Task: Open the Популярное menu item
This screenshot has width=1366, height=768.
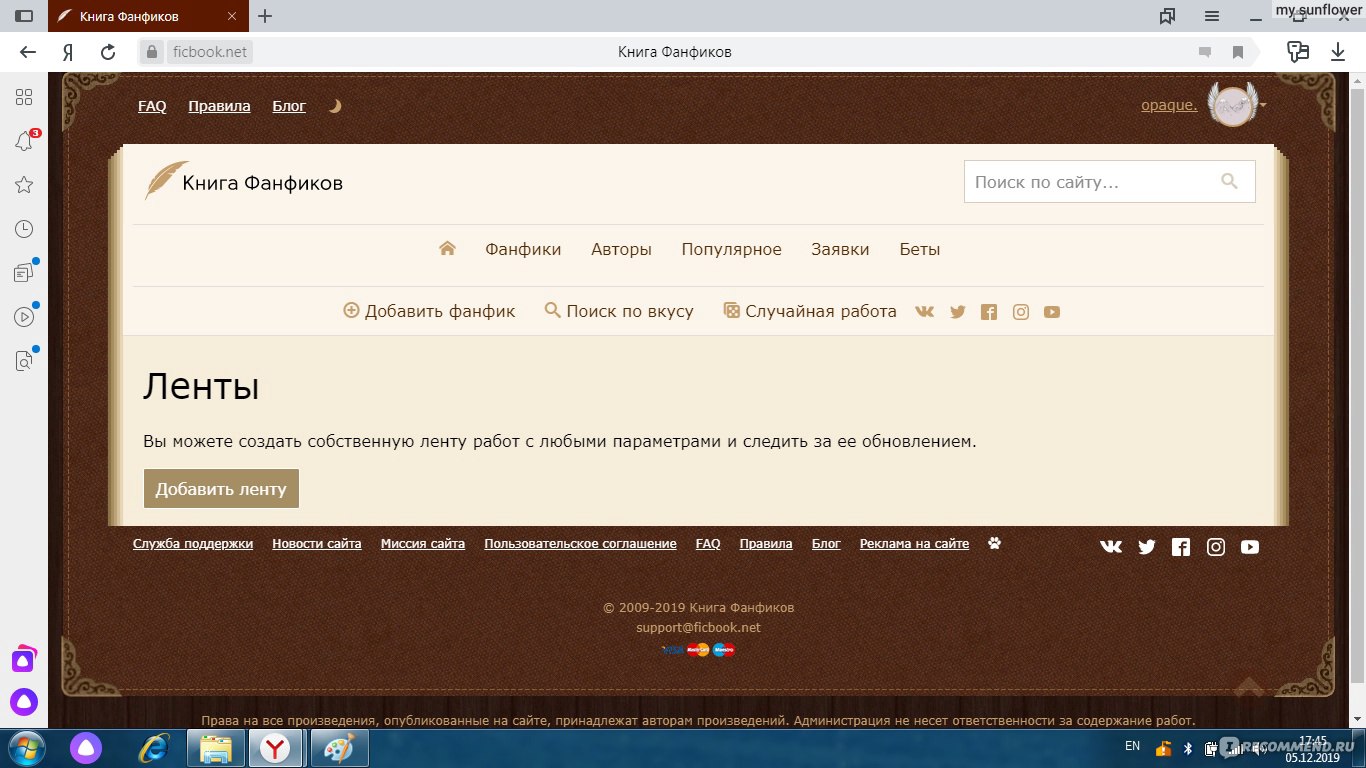Action: click(x=731, y=250)
